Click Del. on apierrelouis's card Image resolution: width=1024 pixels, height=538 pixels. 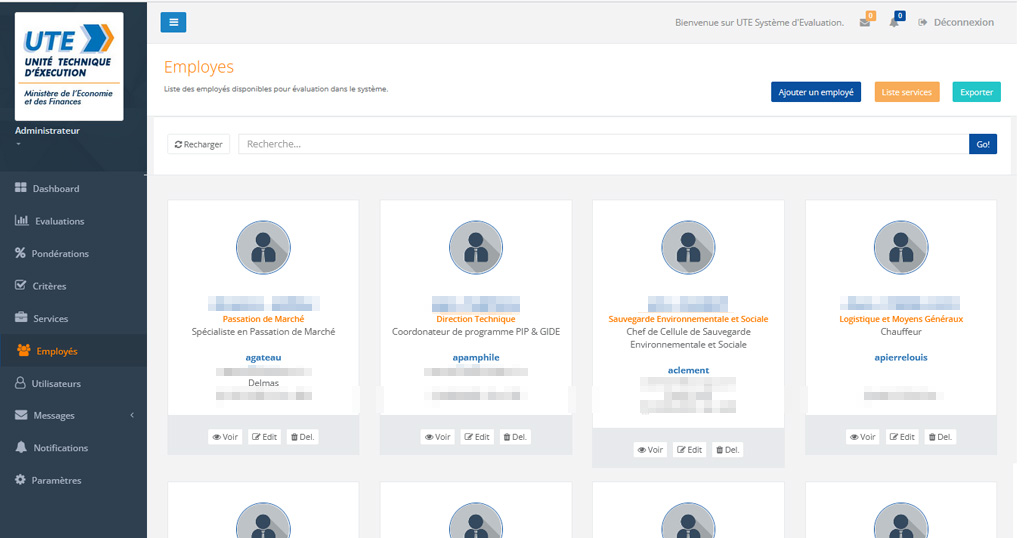[x=940, y=437]
